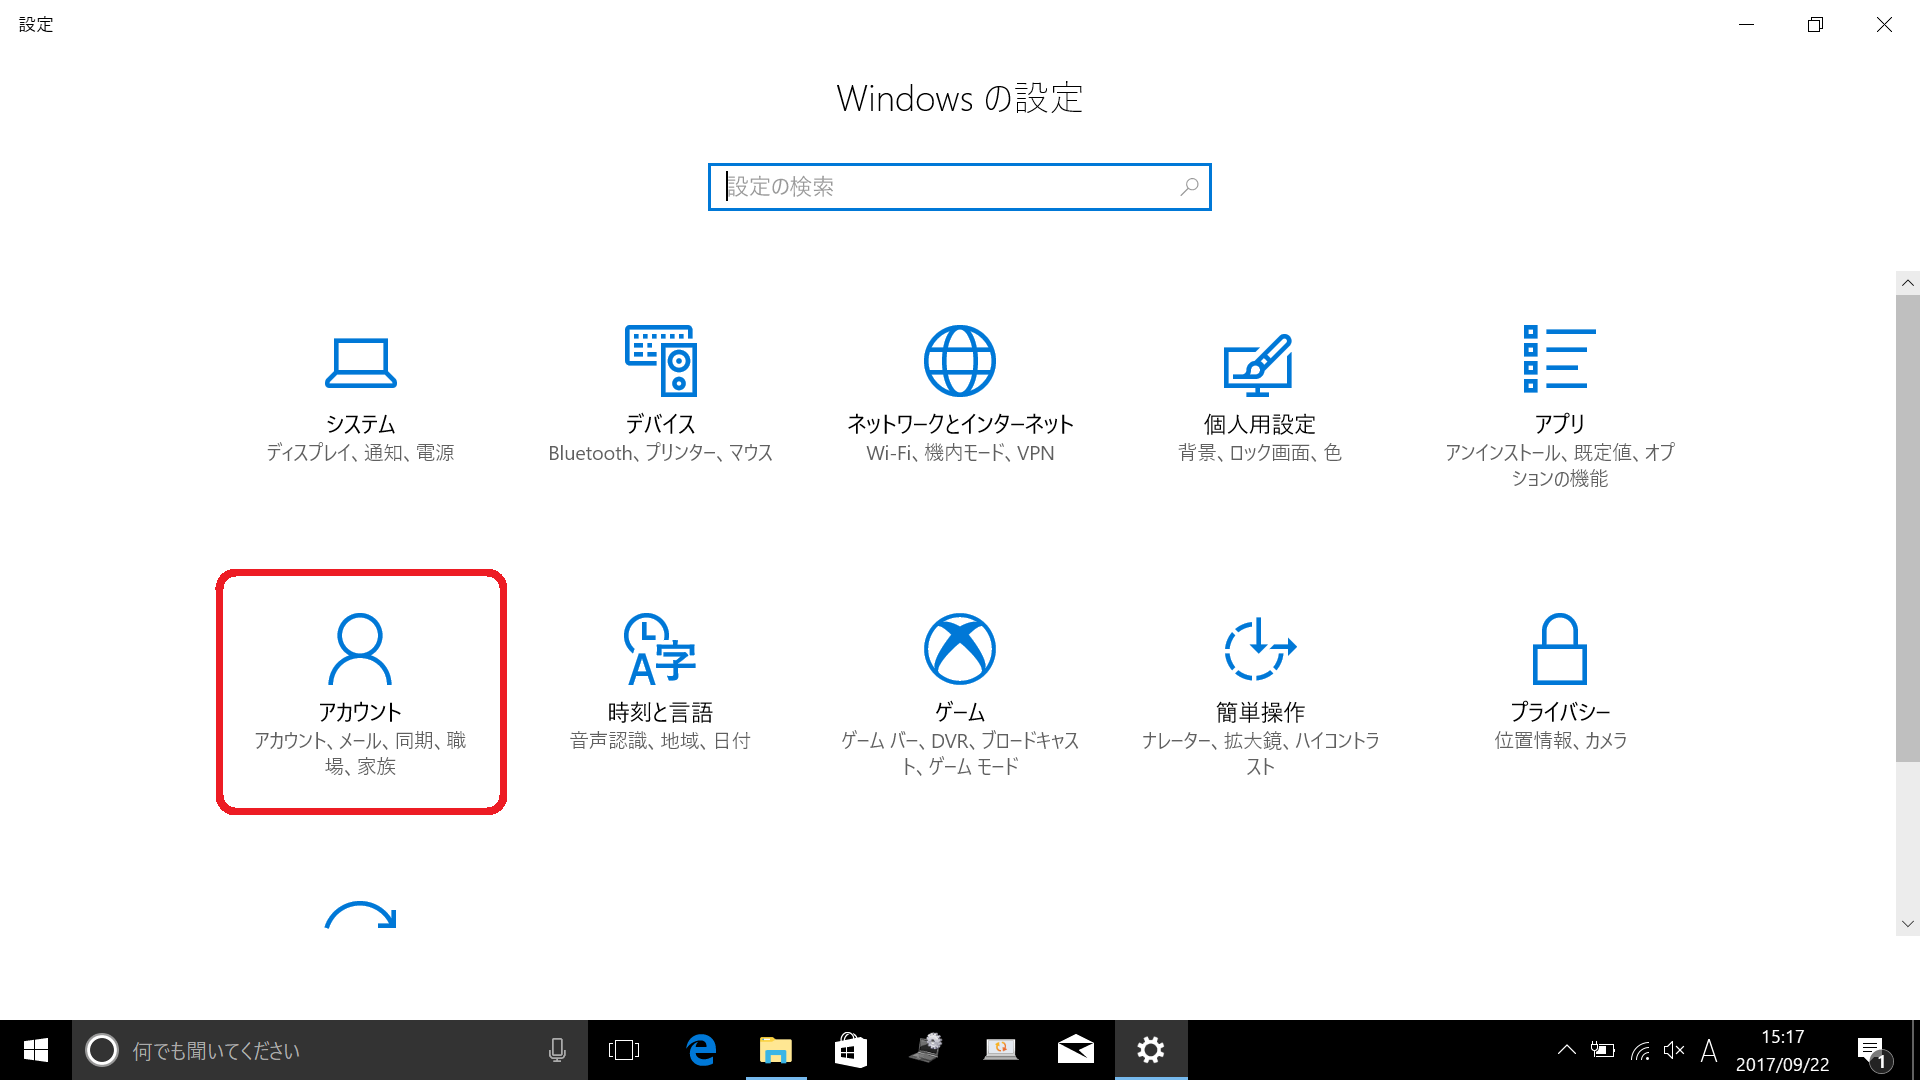The width and height of the screenshot is (1920, 1080).
Task: Click the 簡単操作 label text
Action: [1260, 712]
